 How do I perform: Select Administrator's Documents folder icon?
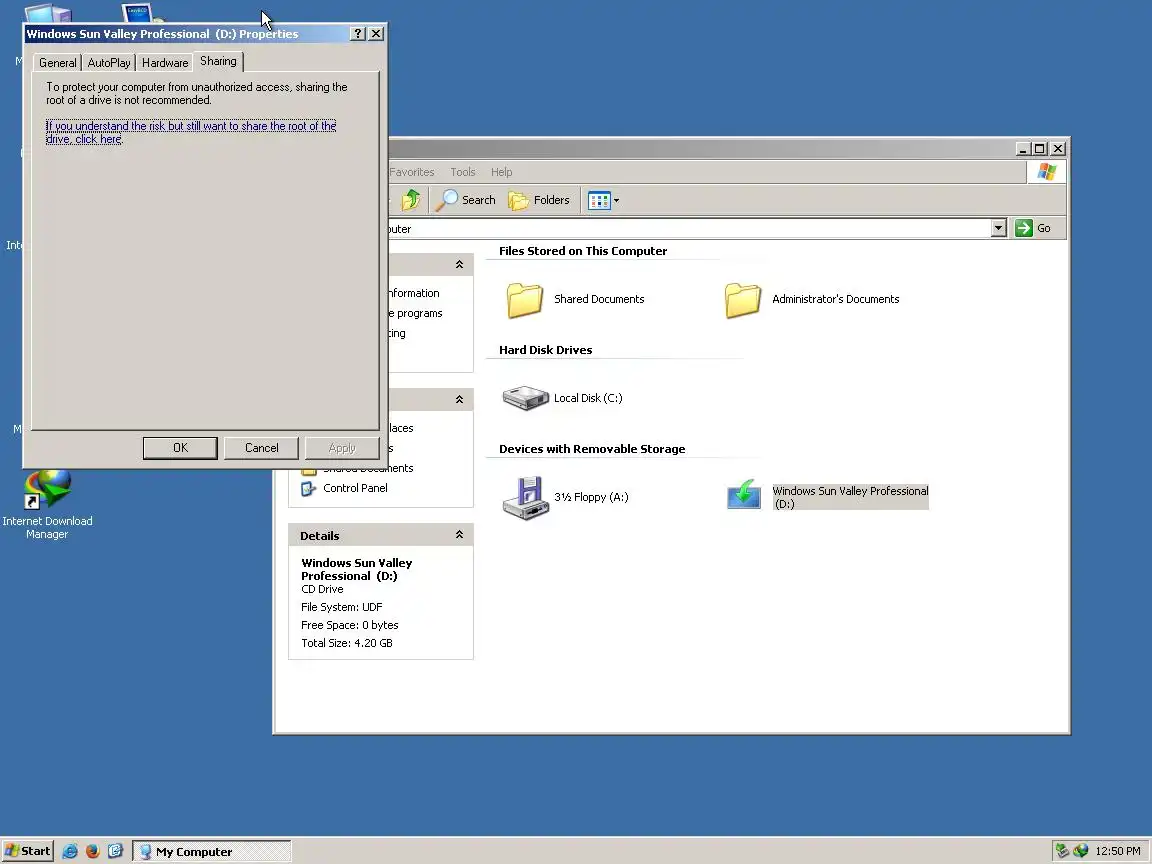pos(743,300)
